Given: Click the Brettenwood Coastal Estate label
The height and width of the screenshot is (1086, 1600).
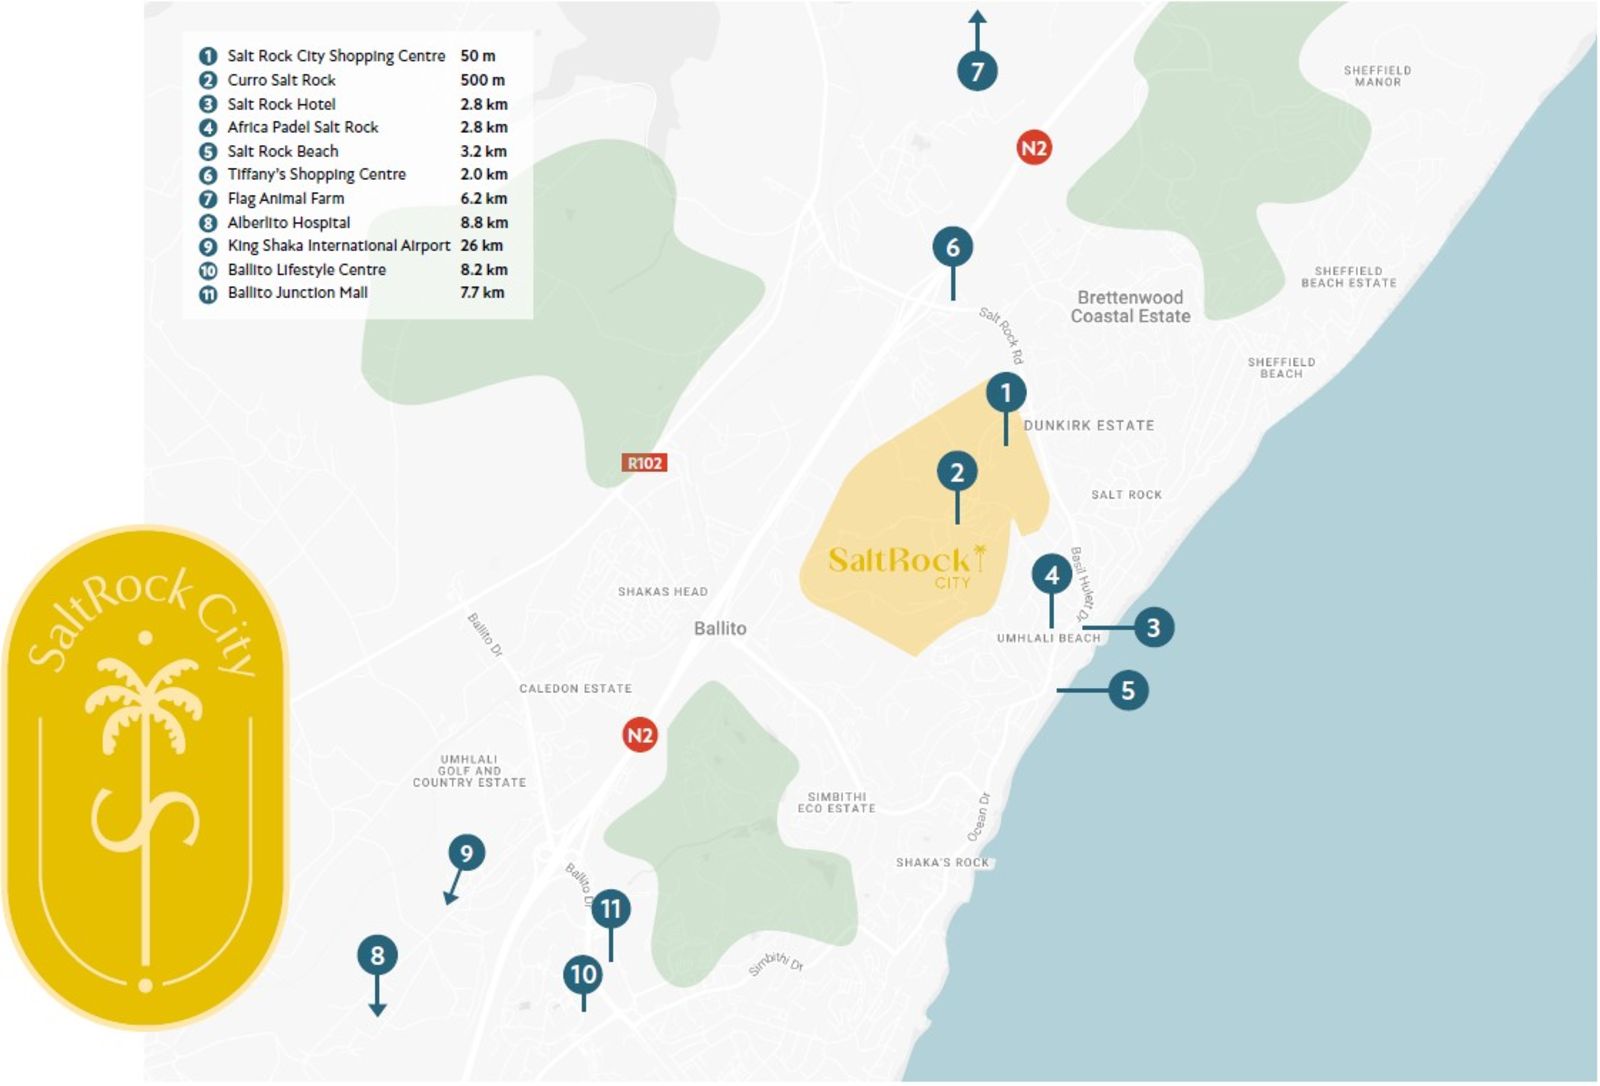Looking at the screenshot, I should click(1130, 307).
